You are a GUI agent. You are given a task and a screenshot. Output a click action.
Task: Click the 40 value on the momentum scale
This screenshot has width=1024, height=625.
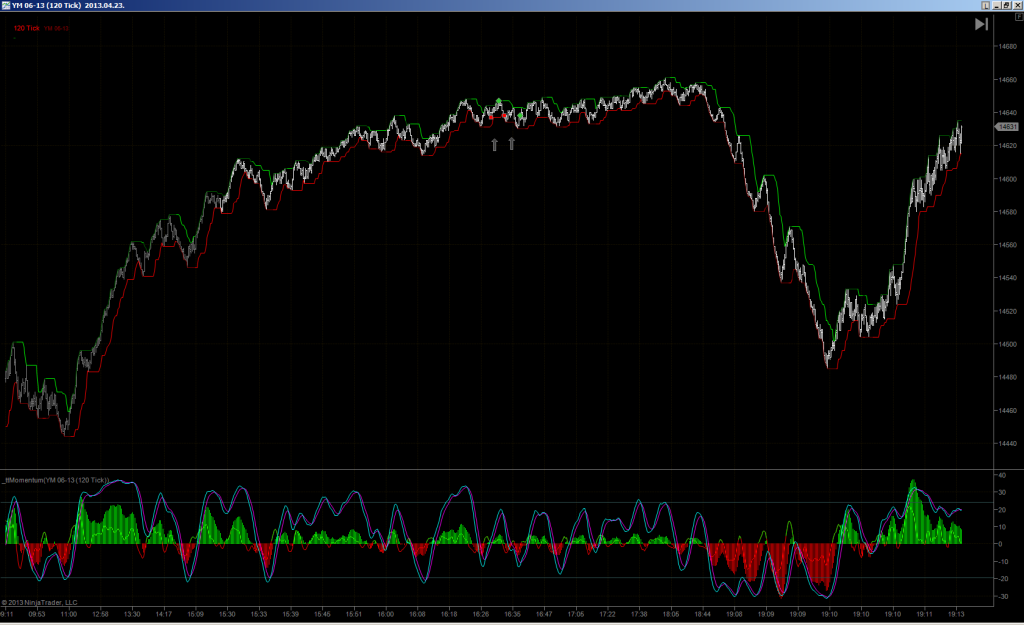point(1002,475)
